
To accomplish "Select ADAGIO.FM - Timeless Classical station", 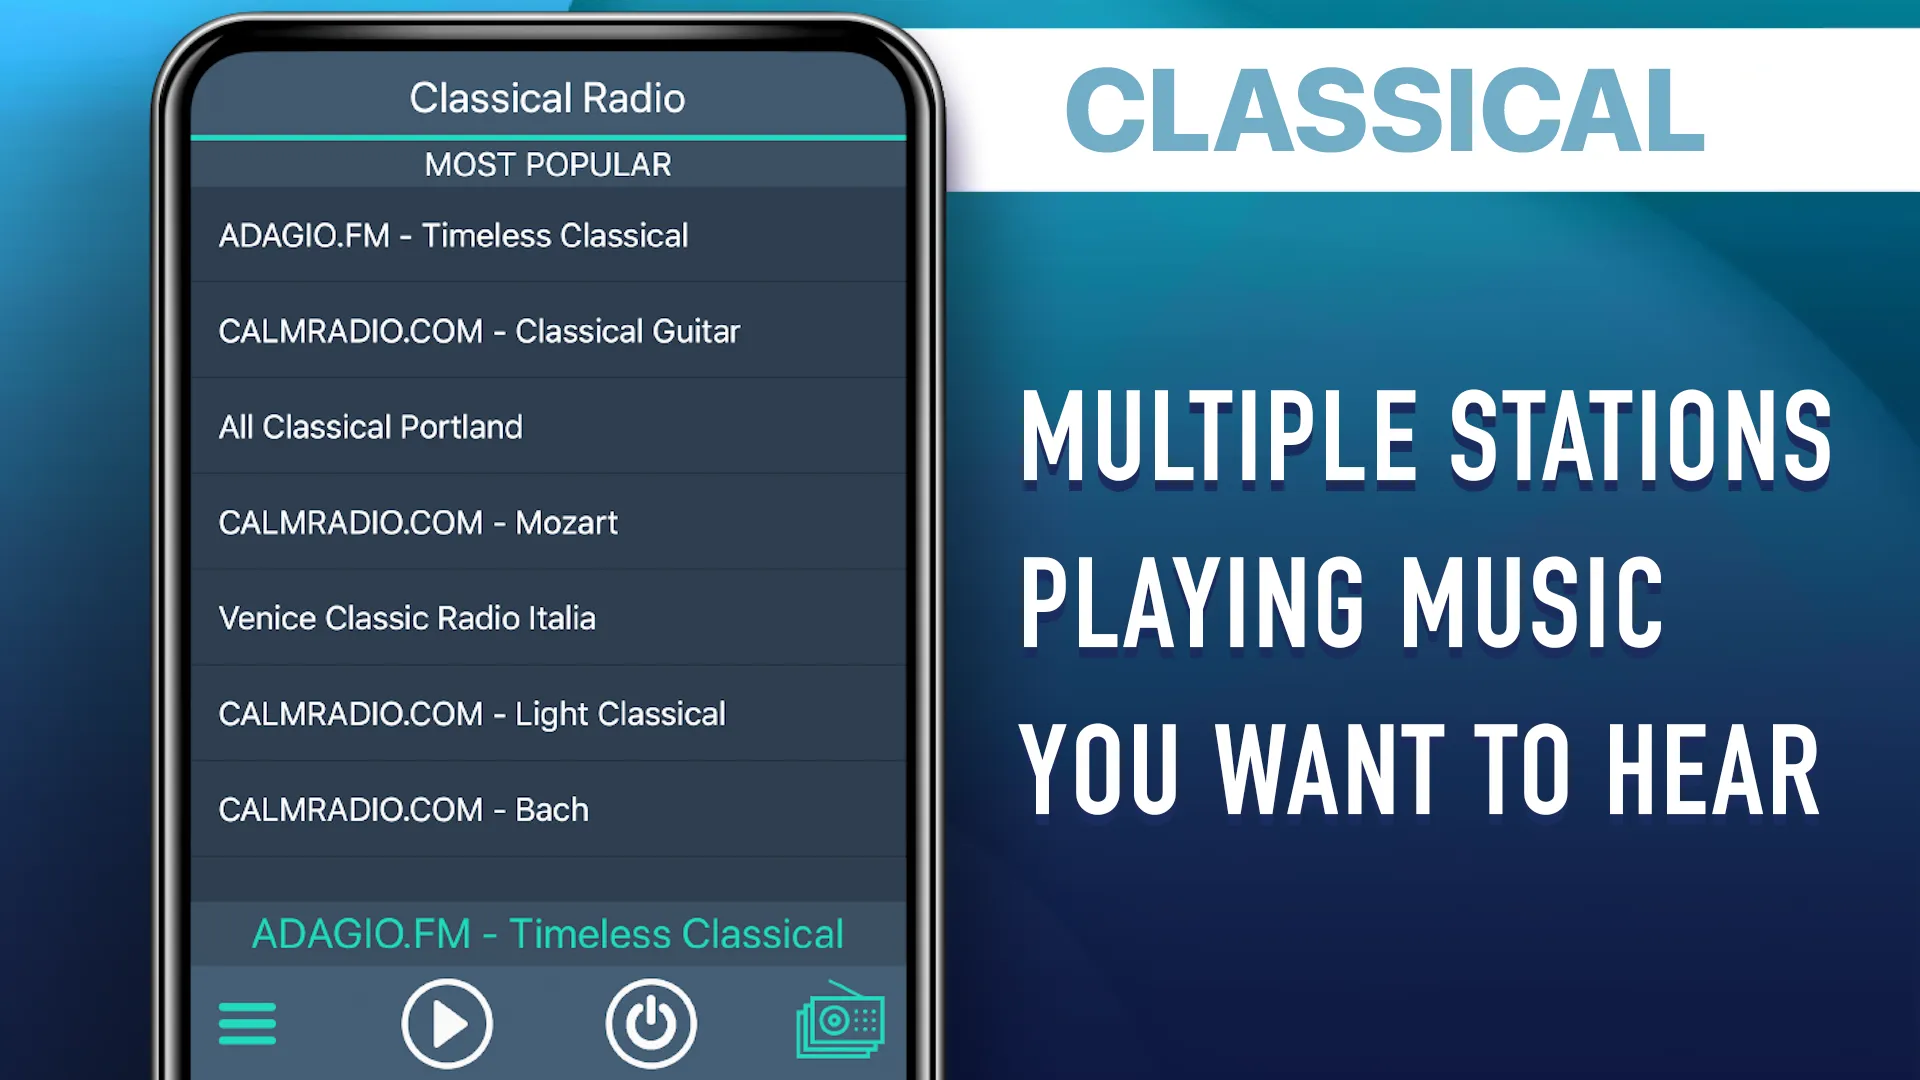I will tap(545, 235).
